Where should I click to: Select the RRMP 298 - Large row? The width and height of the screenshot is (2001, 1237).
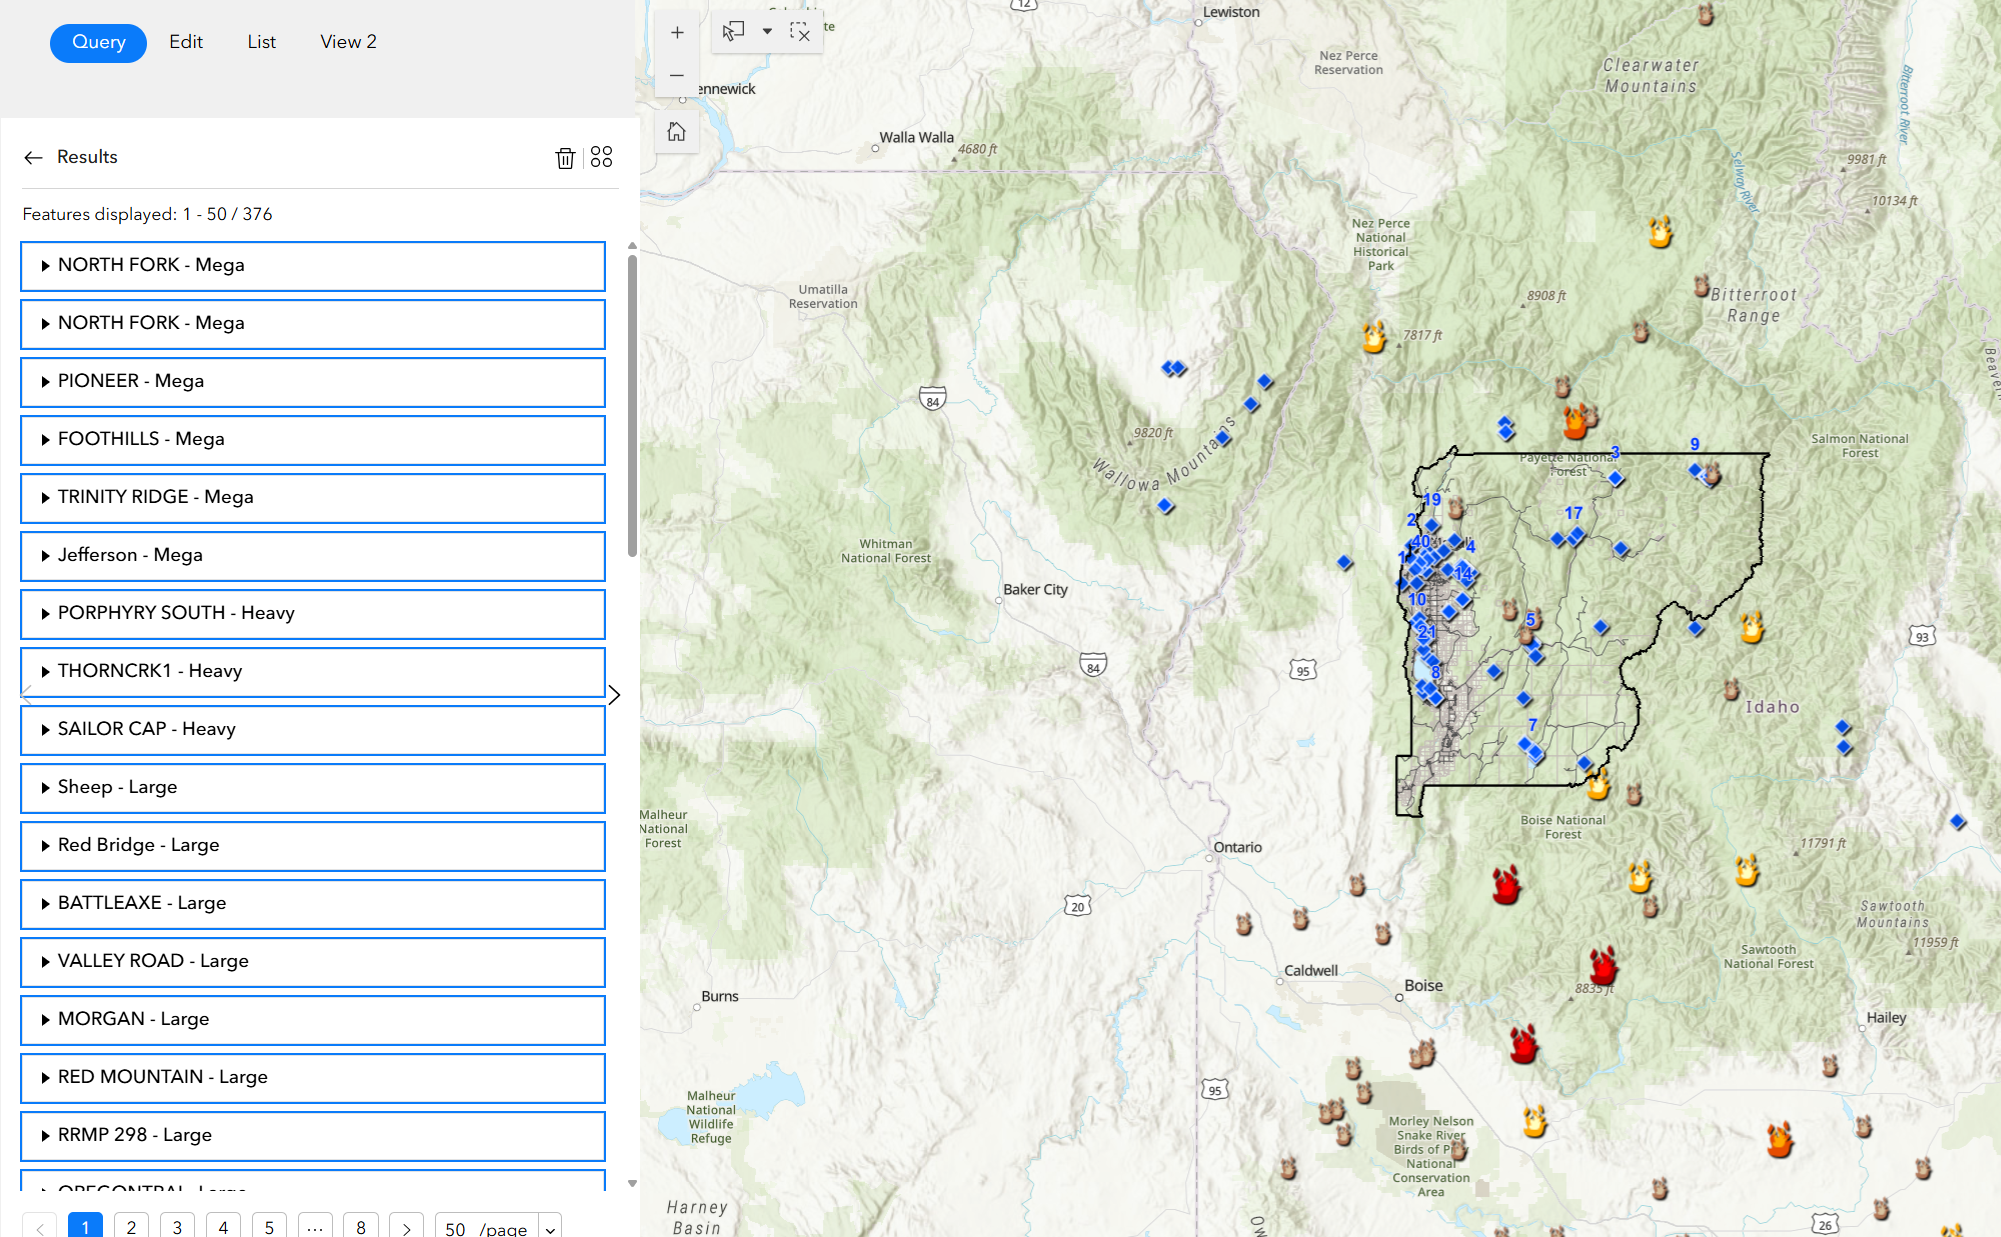(313, 1136)
